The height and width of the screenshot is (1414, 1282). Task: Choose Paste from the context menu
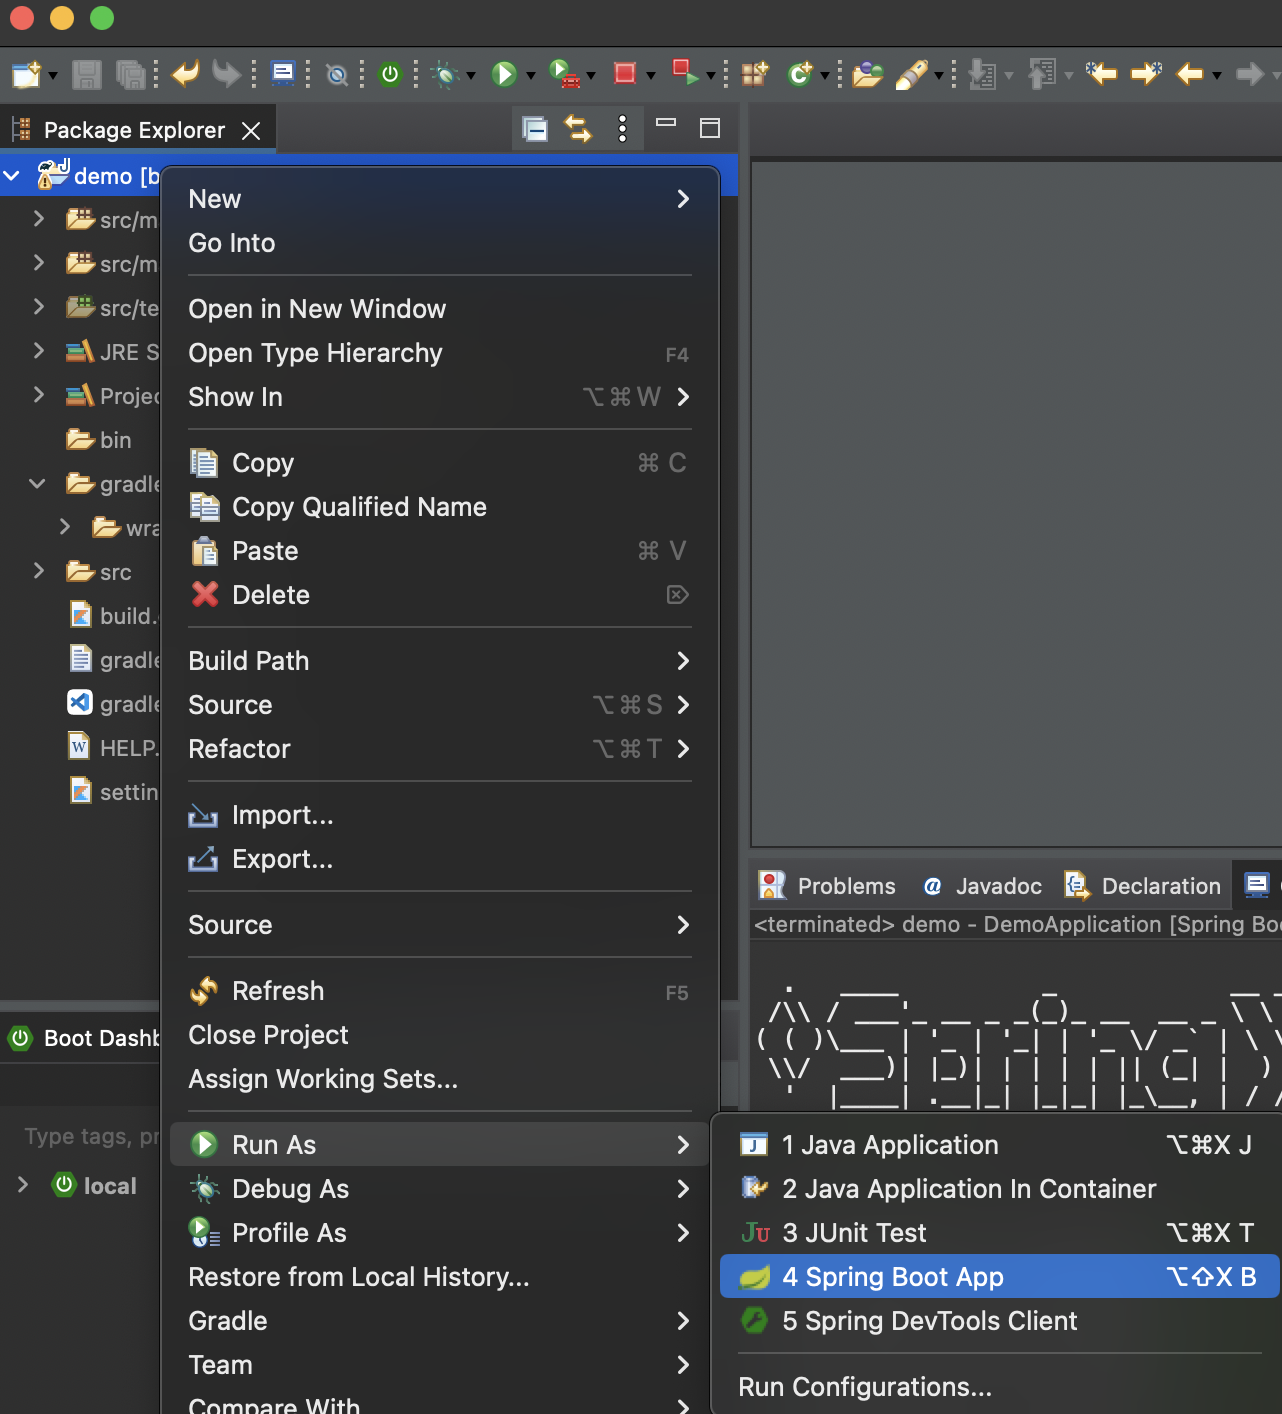440,551
